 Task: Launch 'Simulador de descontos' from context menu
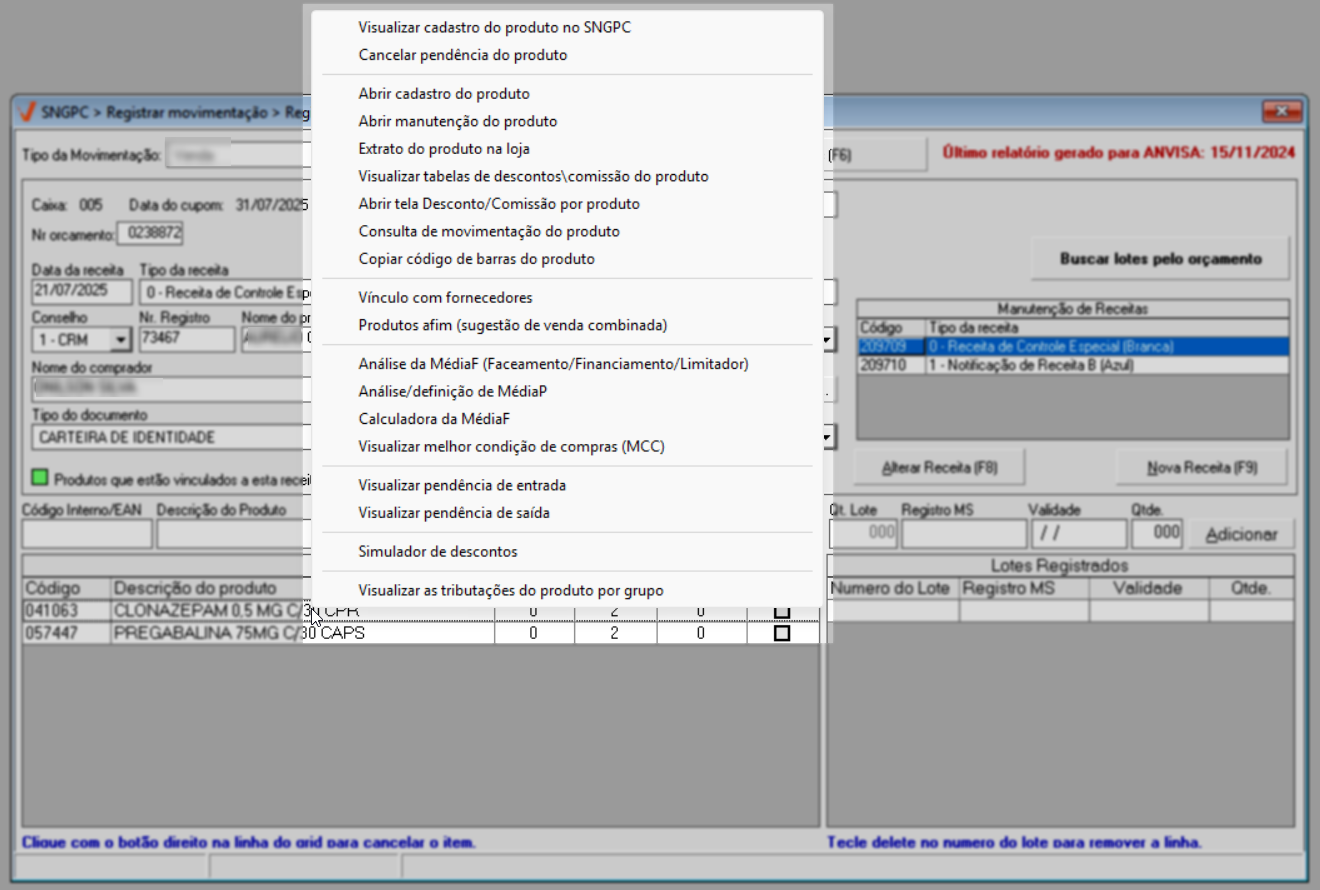(437, 552)
